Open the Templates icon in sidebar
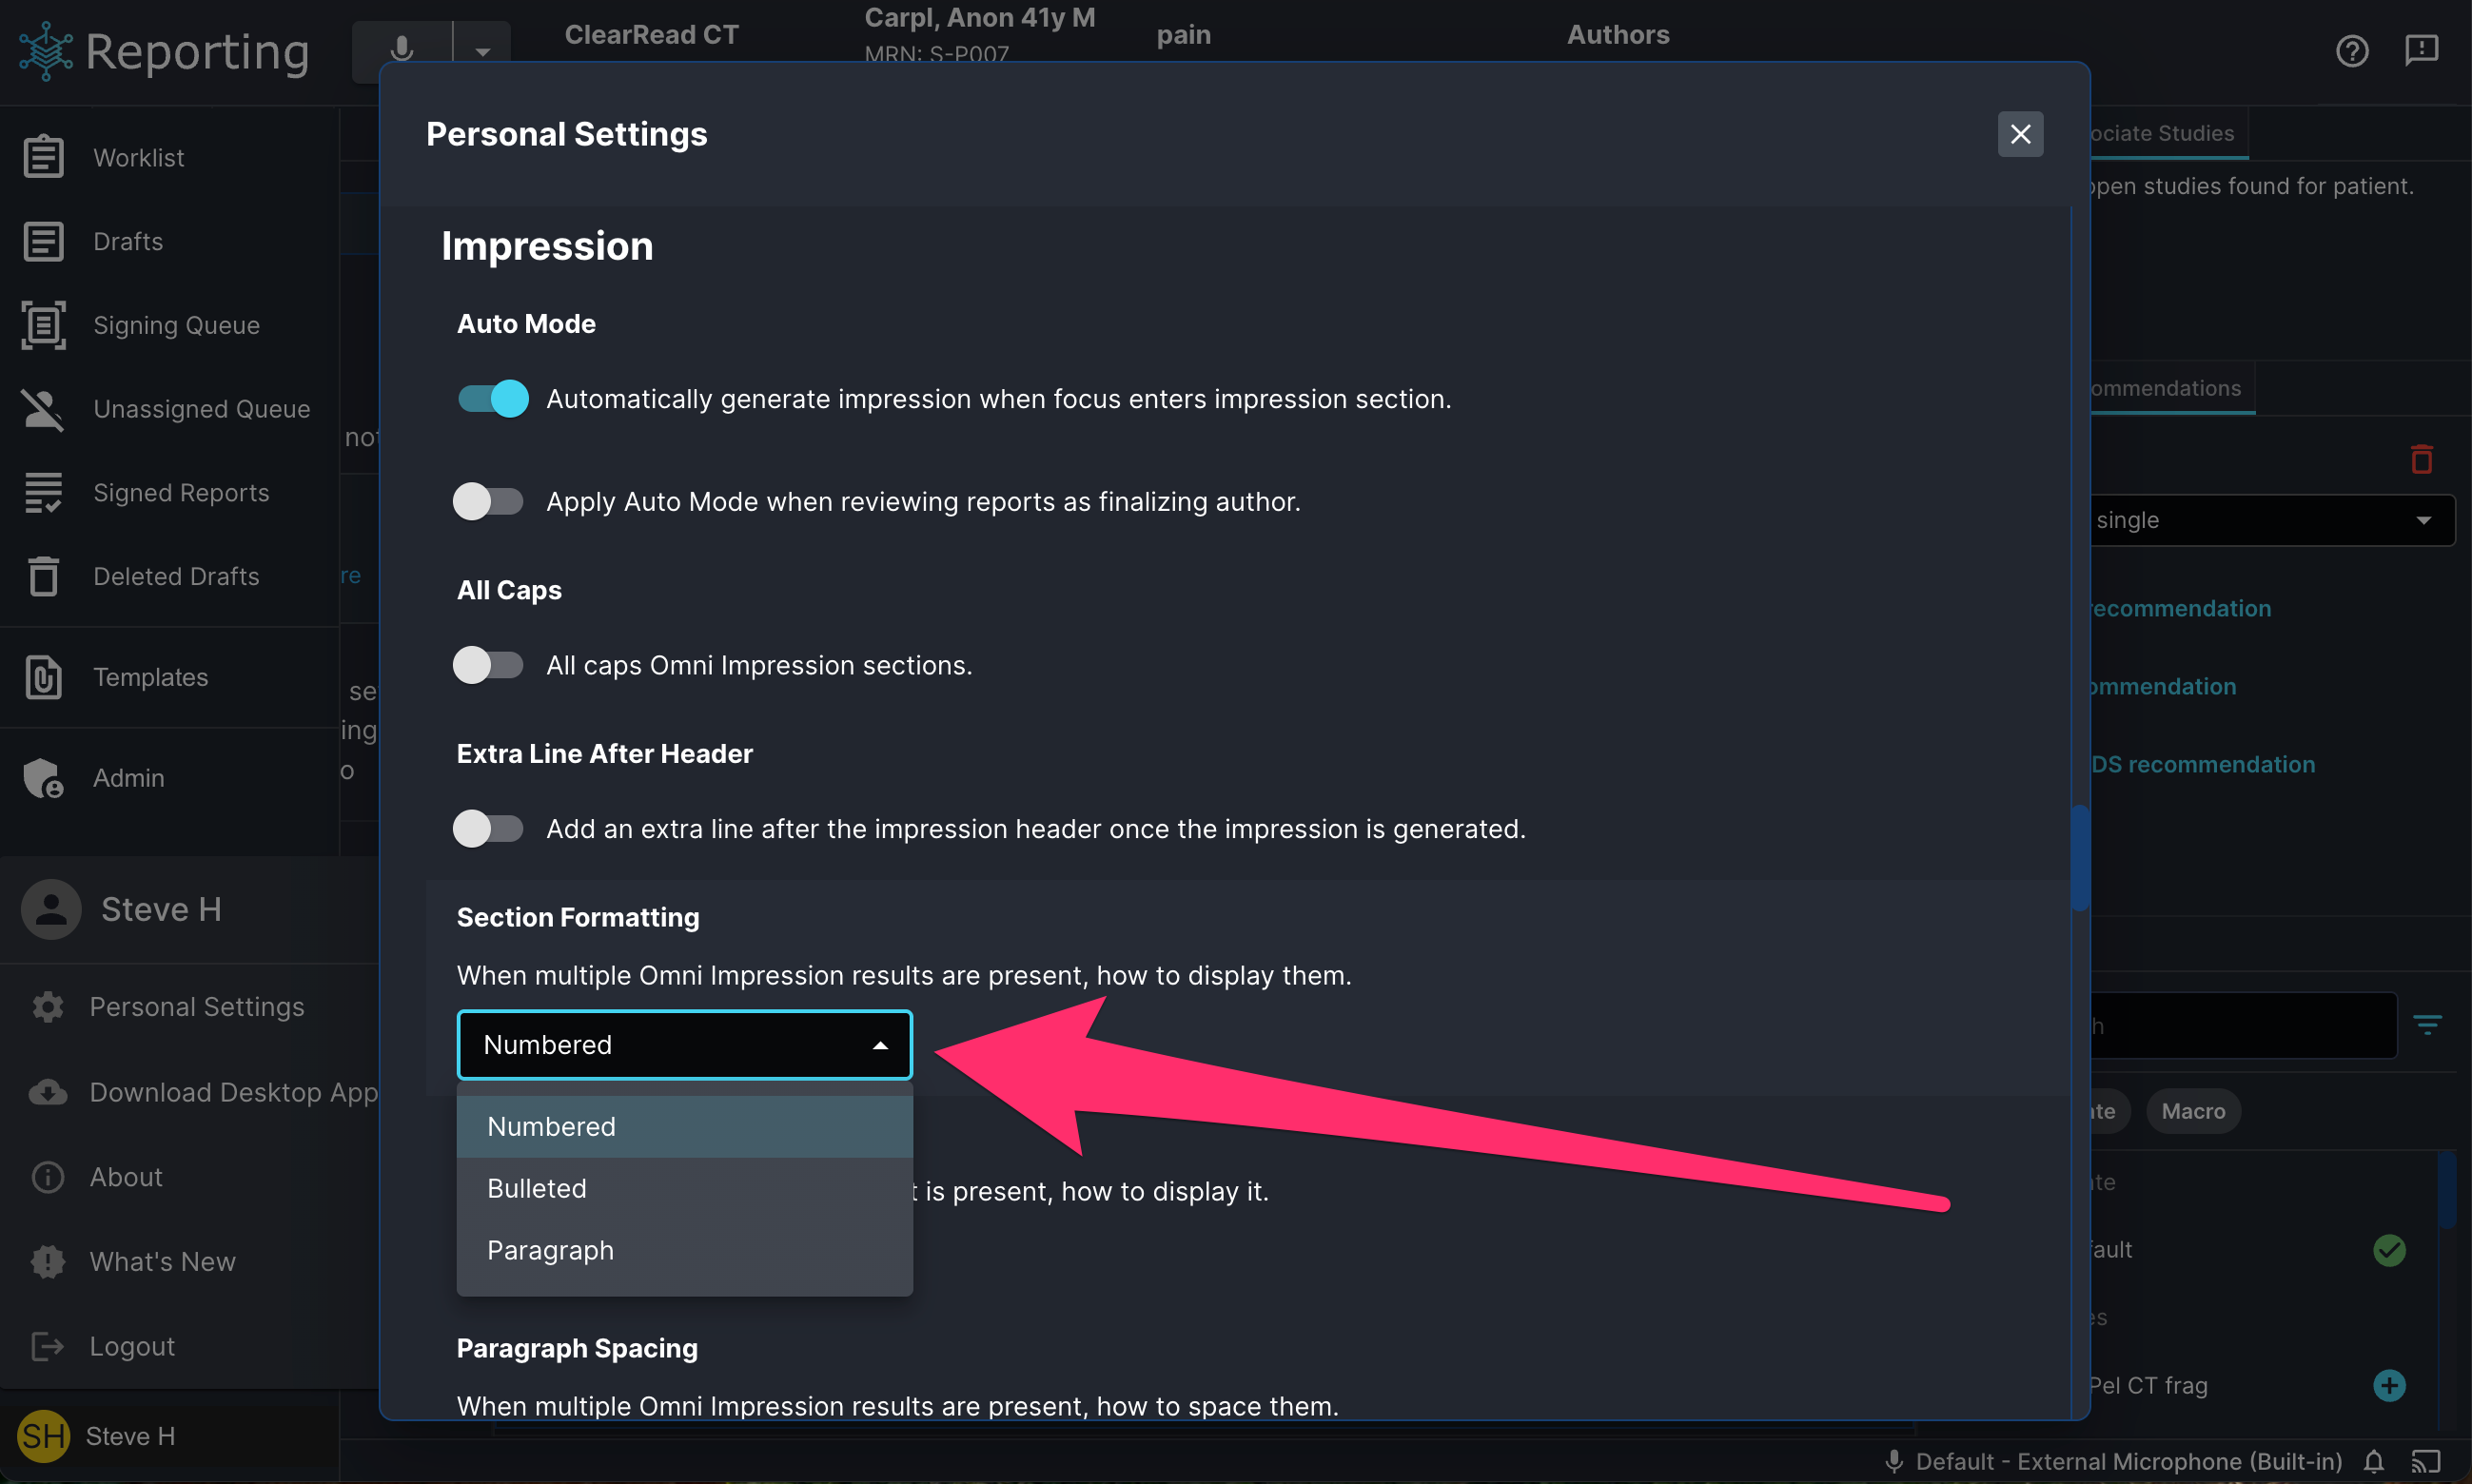2472x1484 pixels. tap(43, 677)
